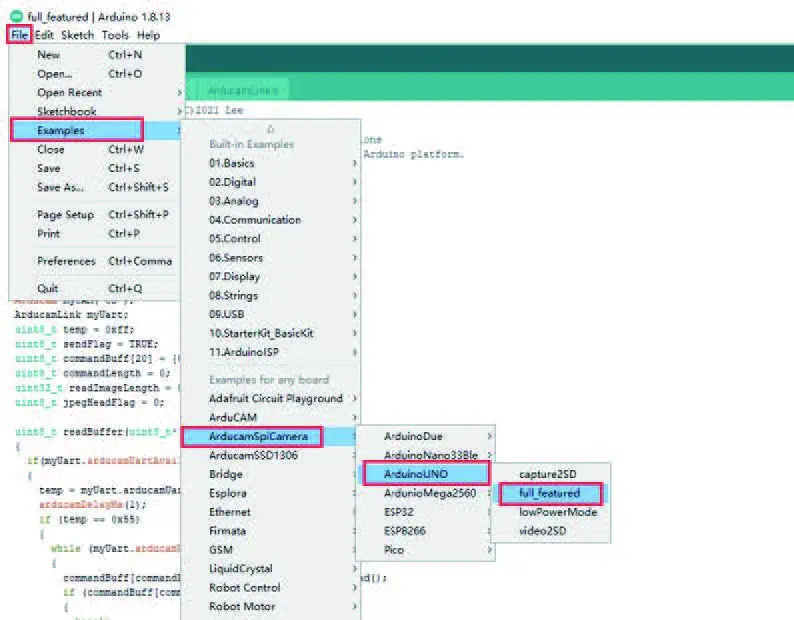Open the File menu
The width and height of the screenshot is (794, 620).
tap(19, 35)
